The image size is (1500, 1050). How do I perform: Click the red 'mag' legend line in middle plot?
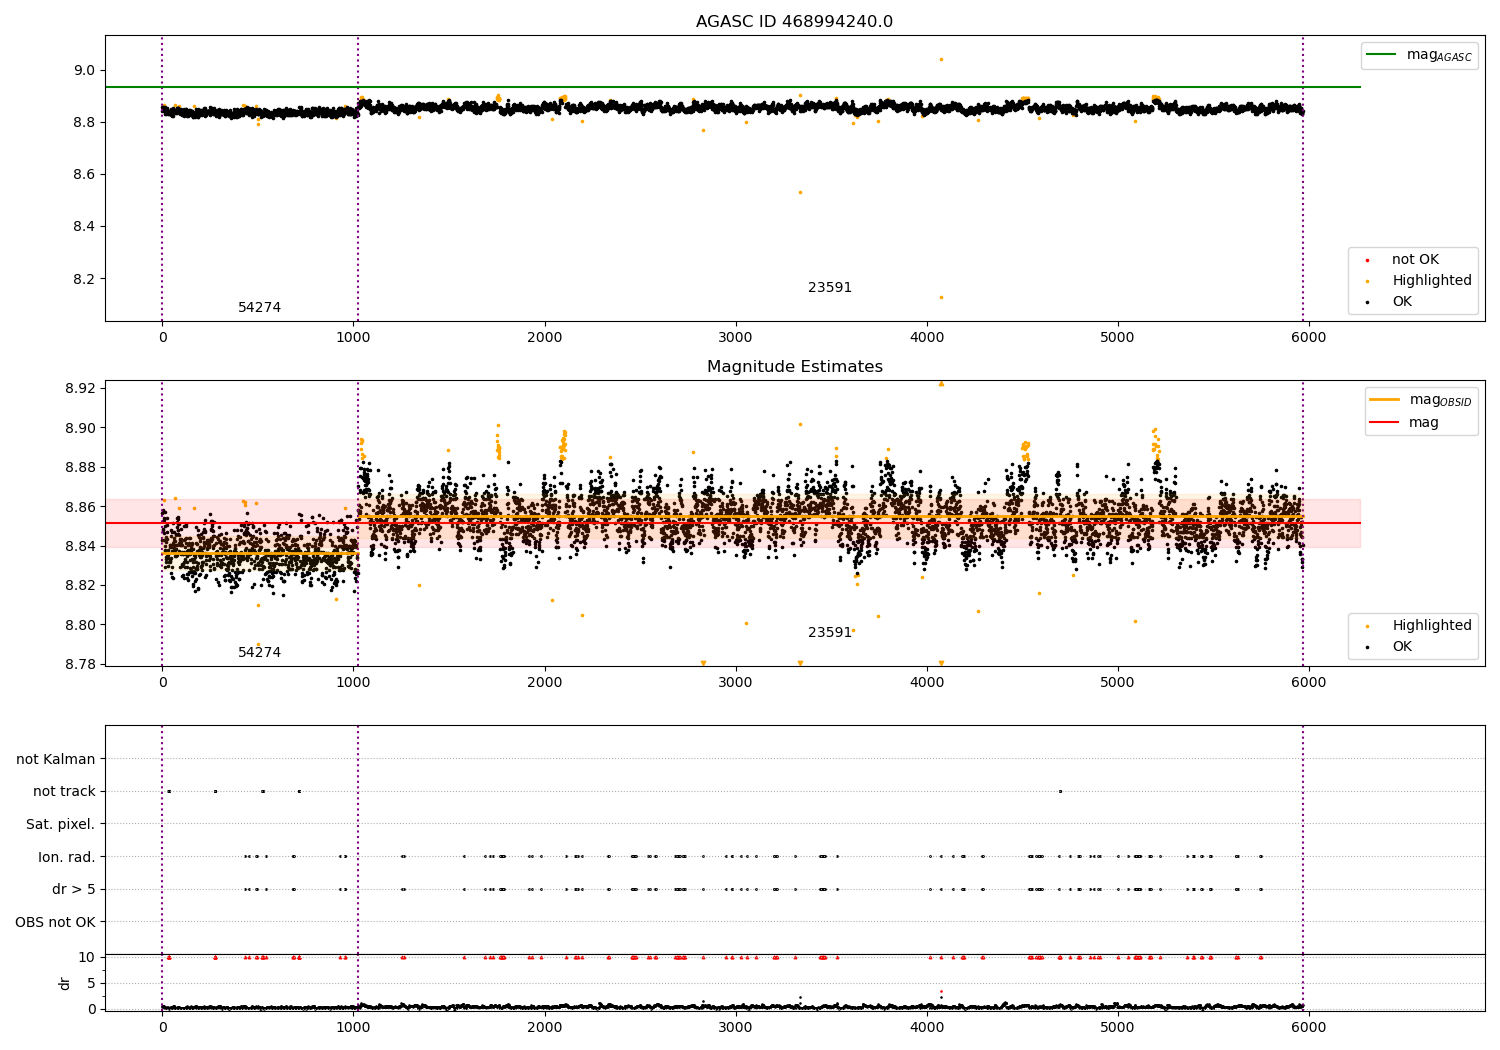1385,423
